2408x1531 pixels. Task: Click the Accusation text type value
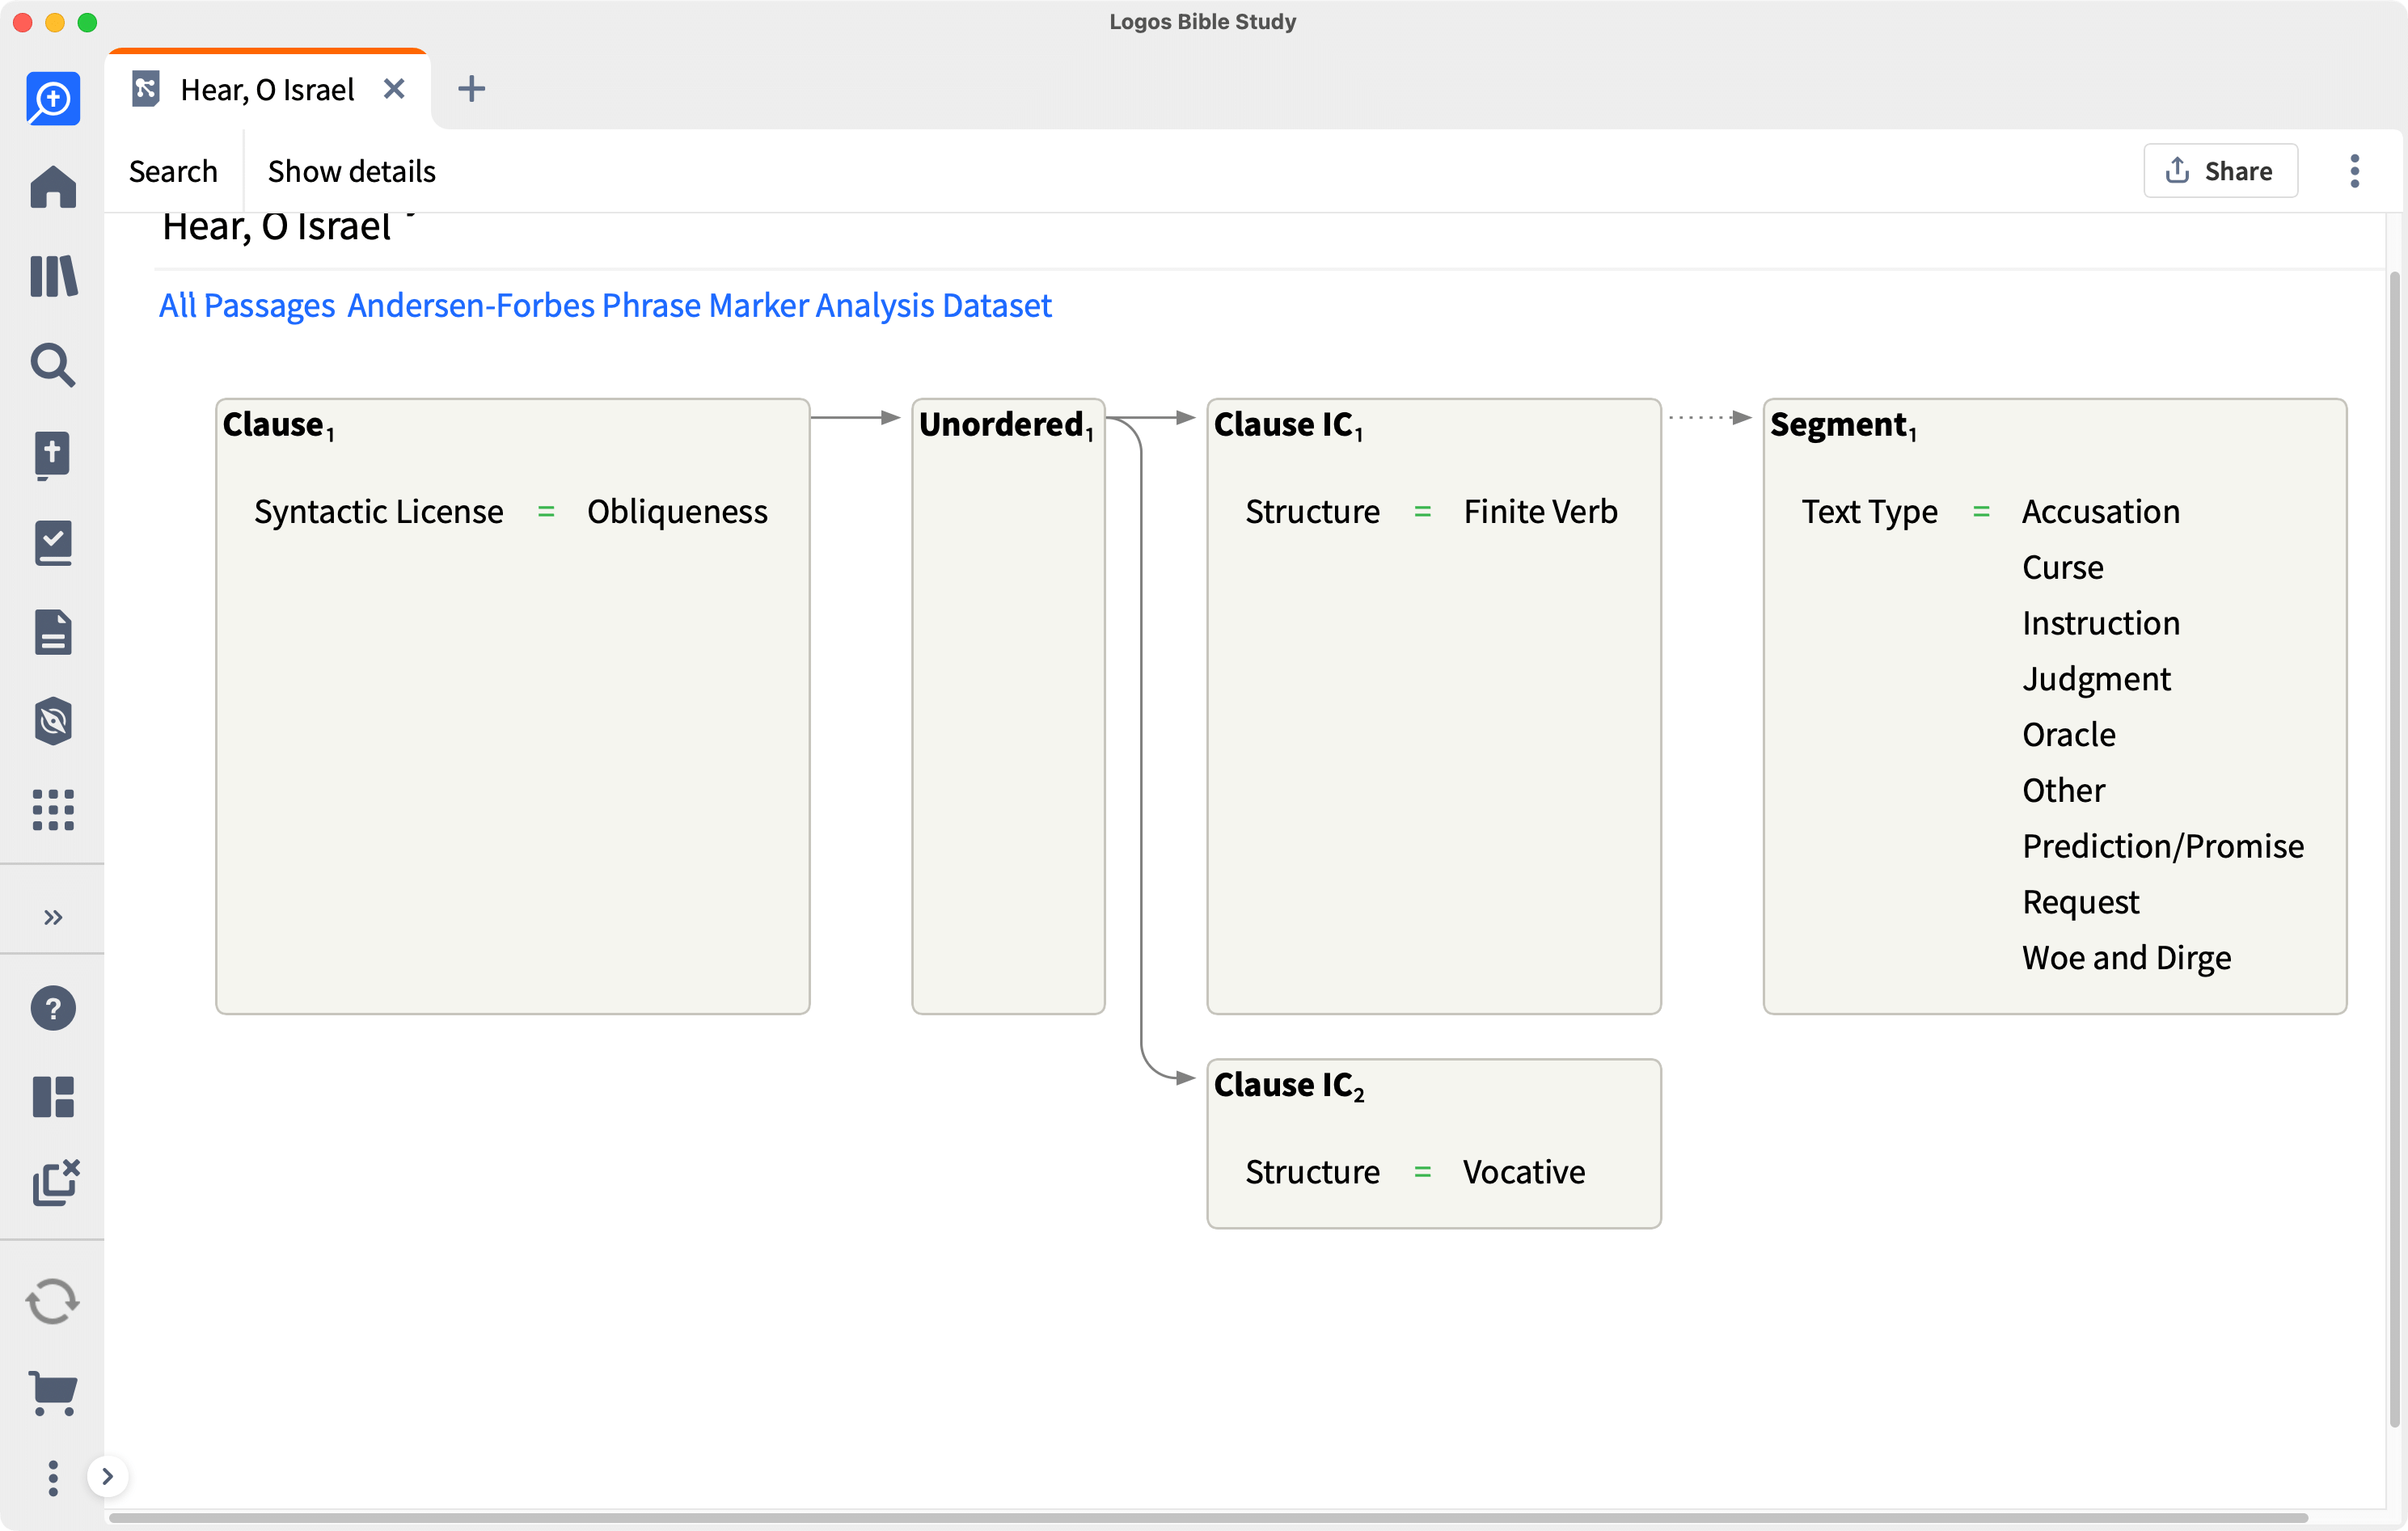(2101, 511)
